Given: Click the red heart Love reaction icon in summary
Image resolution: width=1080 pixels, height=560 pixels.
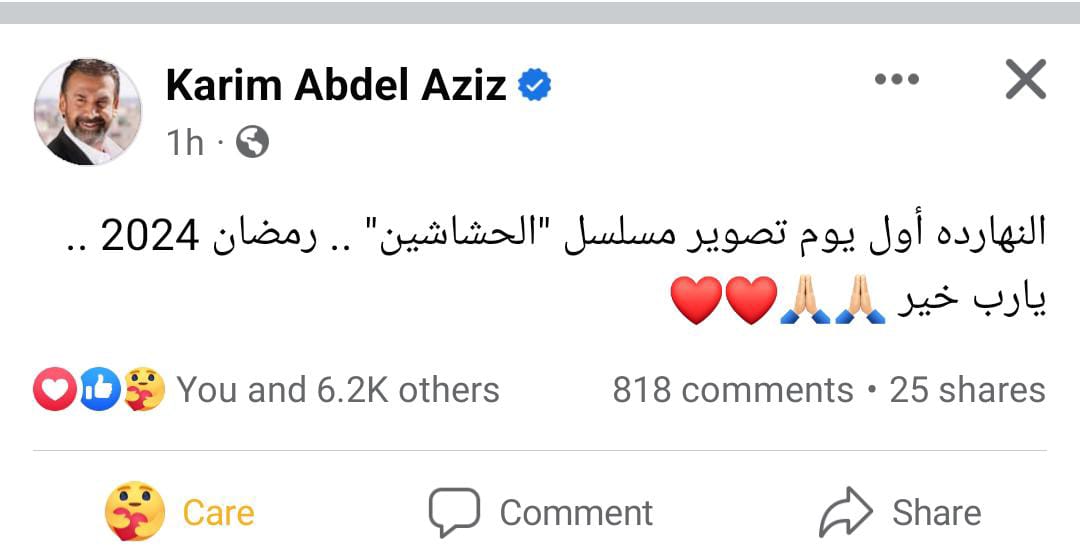Looking at the screenshot, I should 53,389.
